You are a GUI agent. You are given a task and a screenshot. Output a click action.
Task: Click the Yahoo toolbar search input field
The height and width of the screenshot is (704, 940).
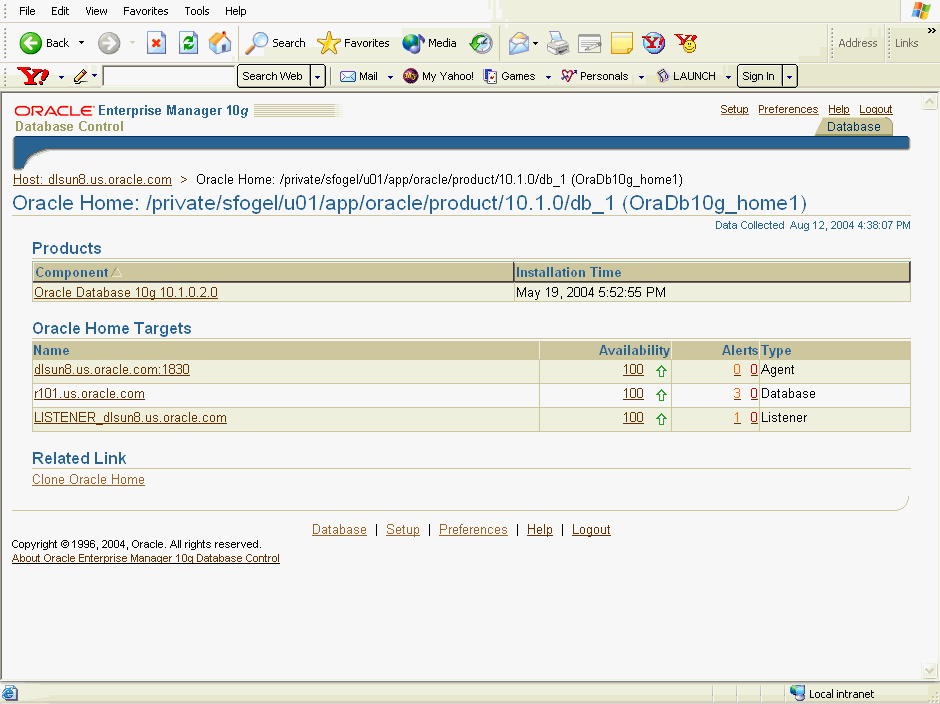click(169, 76)
